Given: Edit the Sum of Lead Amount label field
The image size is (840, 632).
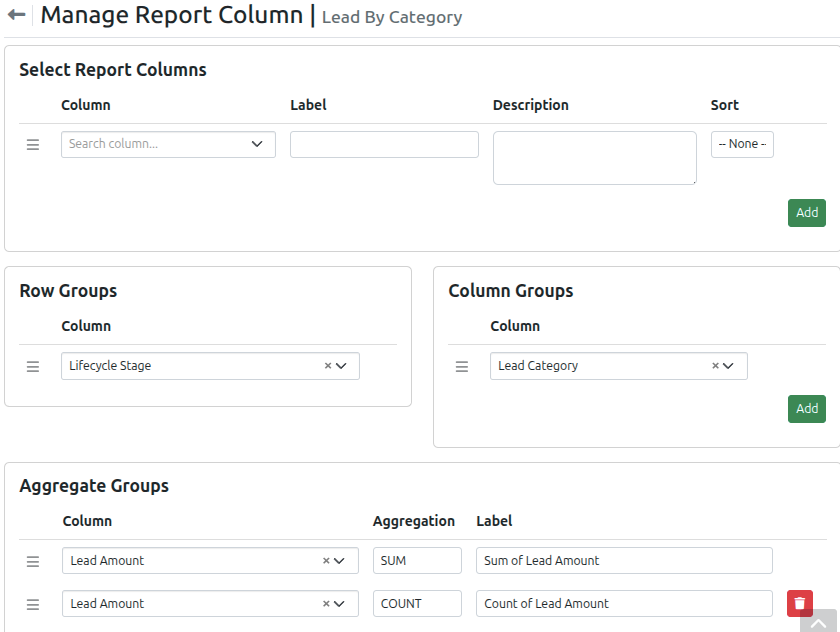Looking at the screenshot, I should (624, 561).
